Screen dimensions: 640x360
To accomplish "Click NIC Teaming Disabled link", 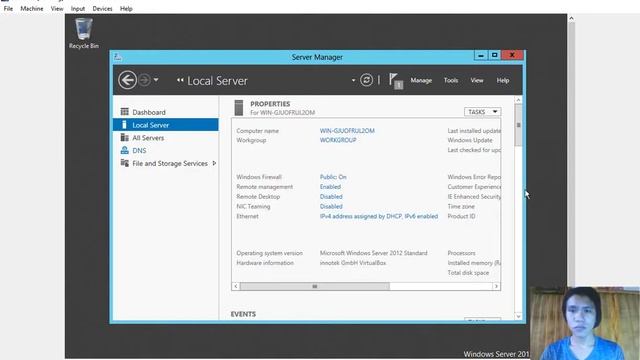I will [x=331, y=206].
